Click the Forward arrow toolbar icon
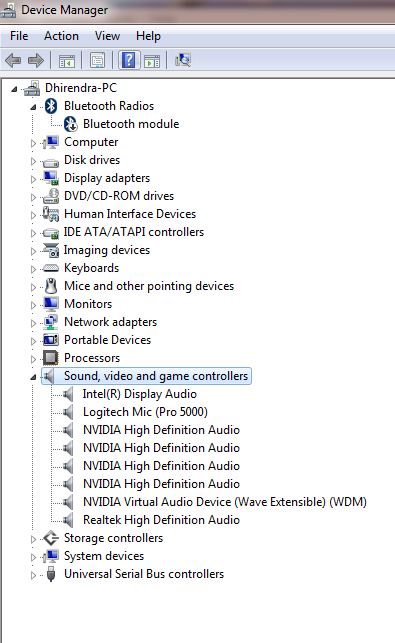This screenshot has height=643, width=395. point(36,60)
